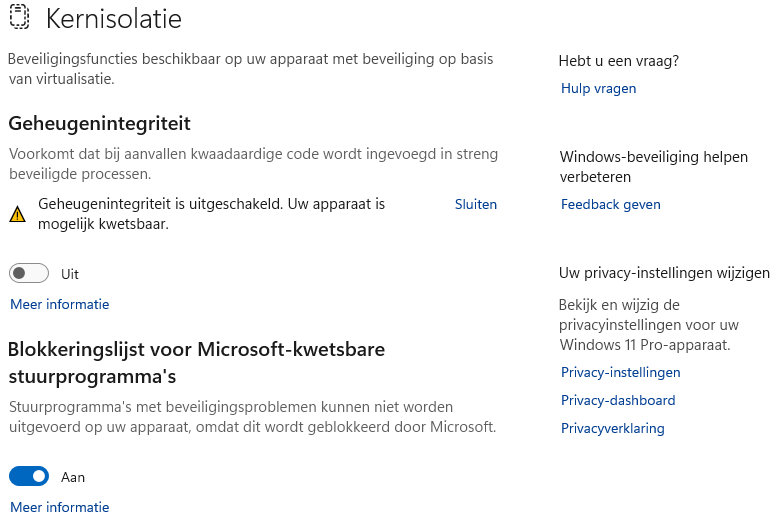Click the Blokkeringslijst voor Microsoft-kwetsbare stuurprogramma's heading
This screenshot has width=777, height=521.
click(x=196, y=362)
